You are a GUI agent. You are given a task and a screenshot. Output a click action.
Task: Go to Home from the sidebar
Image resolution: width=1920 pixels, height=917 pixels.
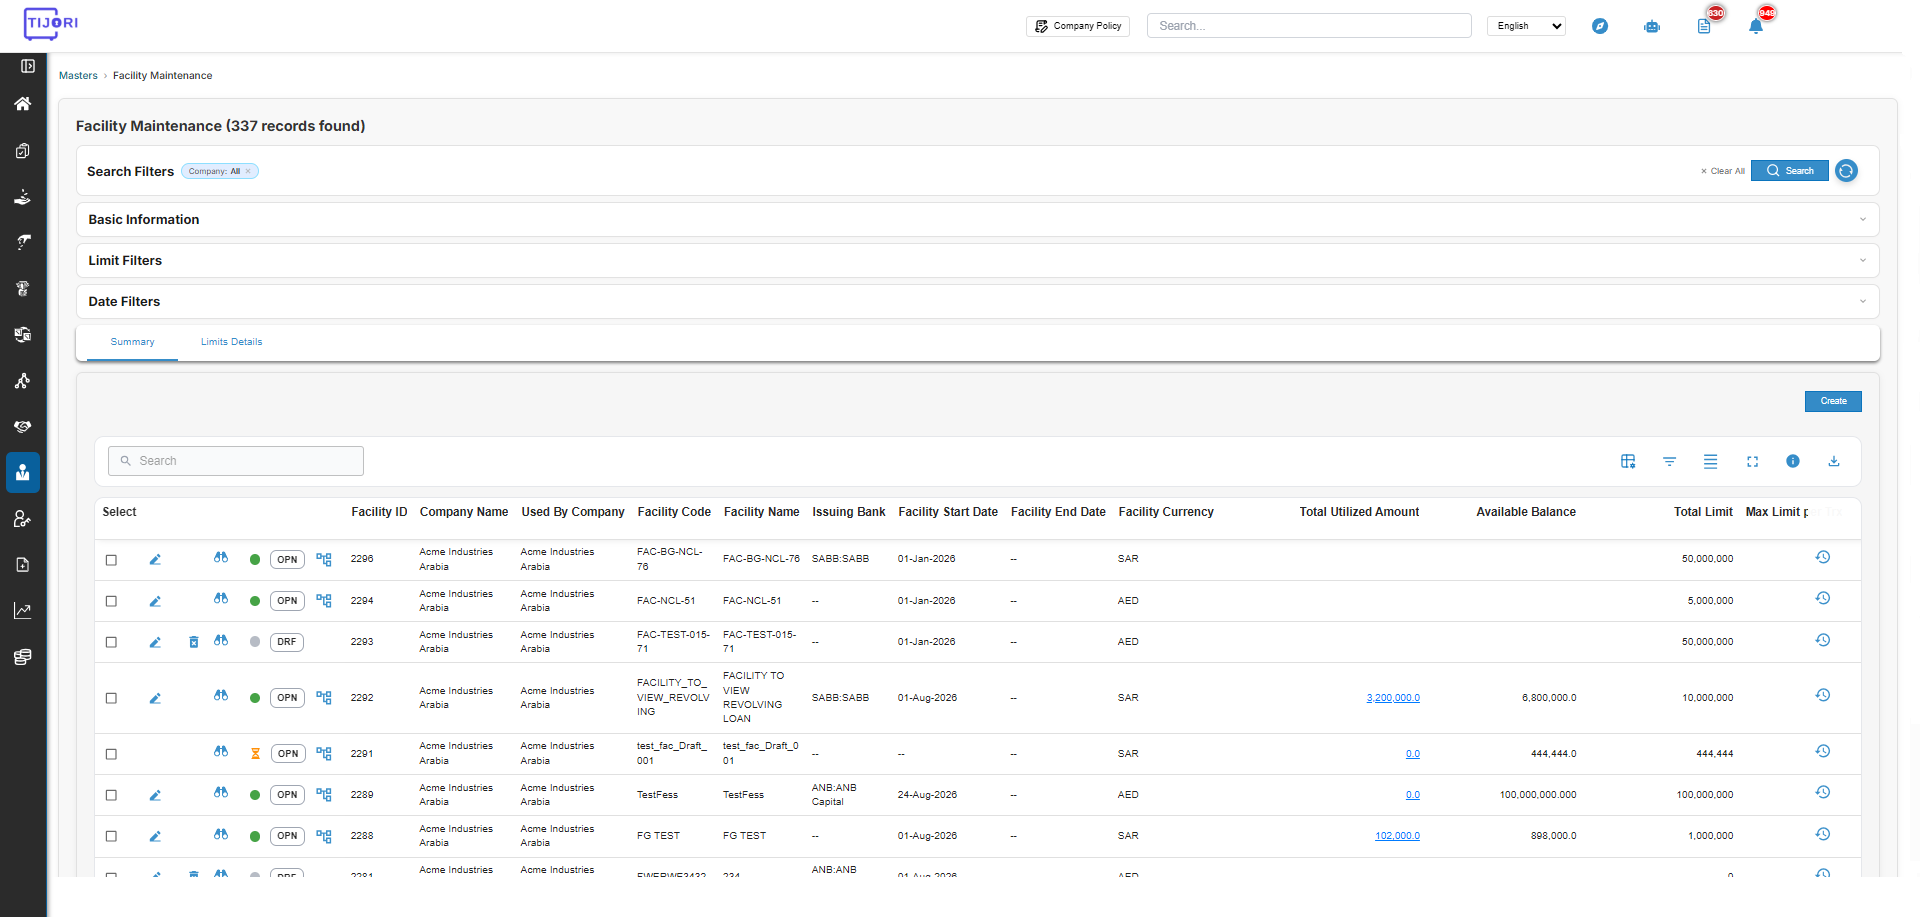point(23,104)
